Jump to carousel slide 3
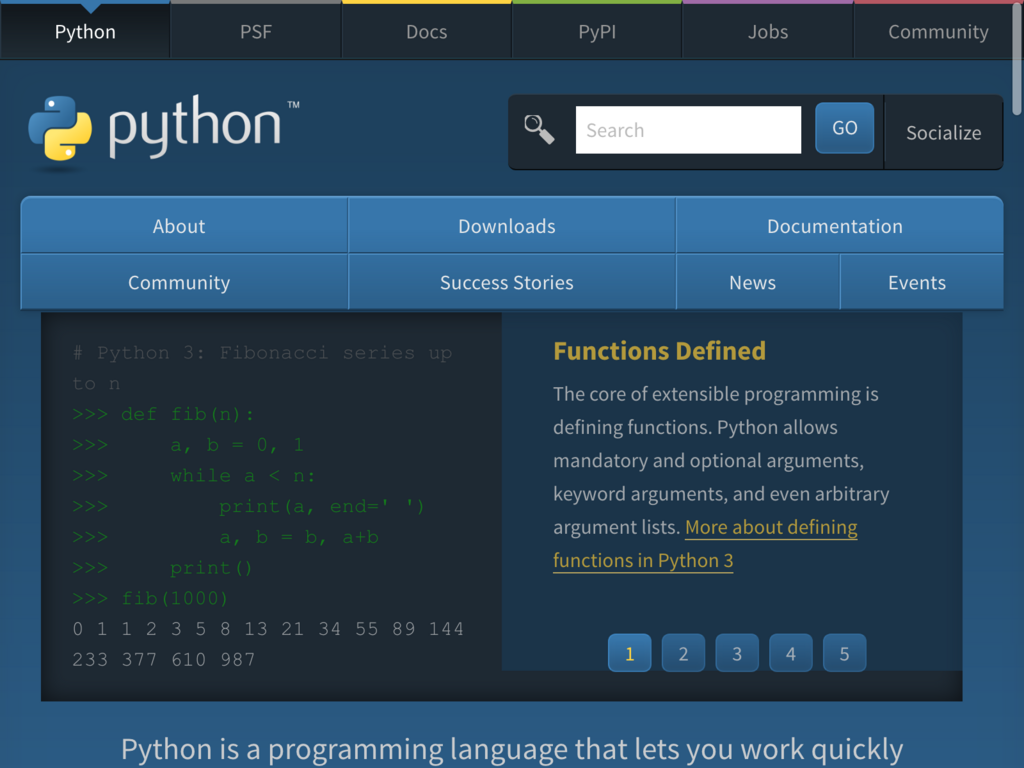Image resolution: width=1024 pixels, height=768 pixels. [737, 652]
